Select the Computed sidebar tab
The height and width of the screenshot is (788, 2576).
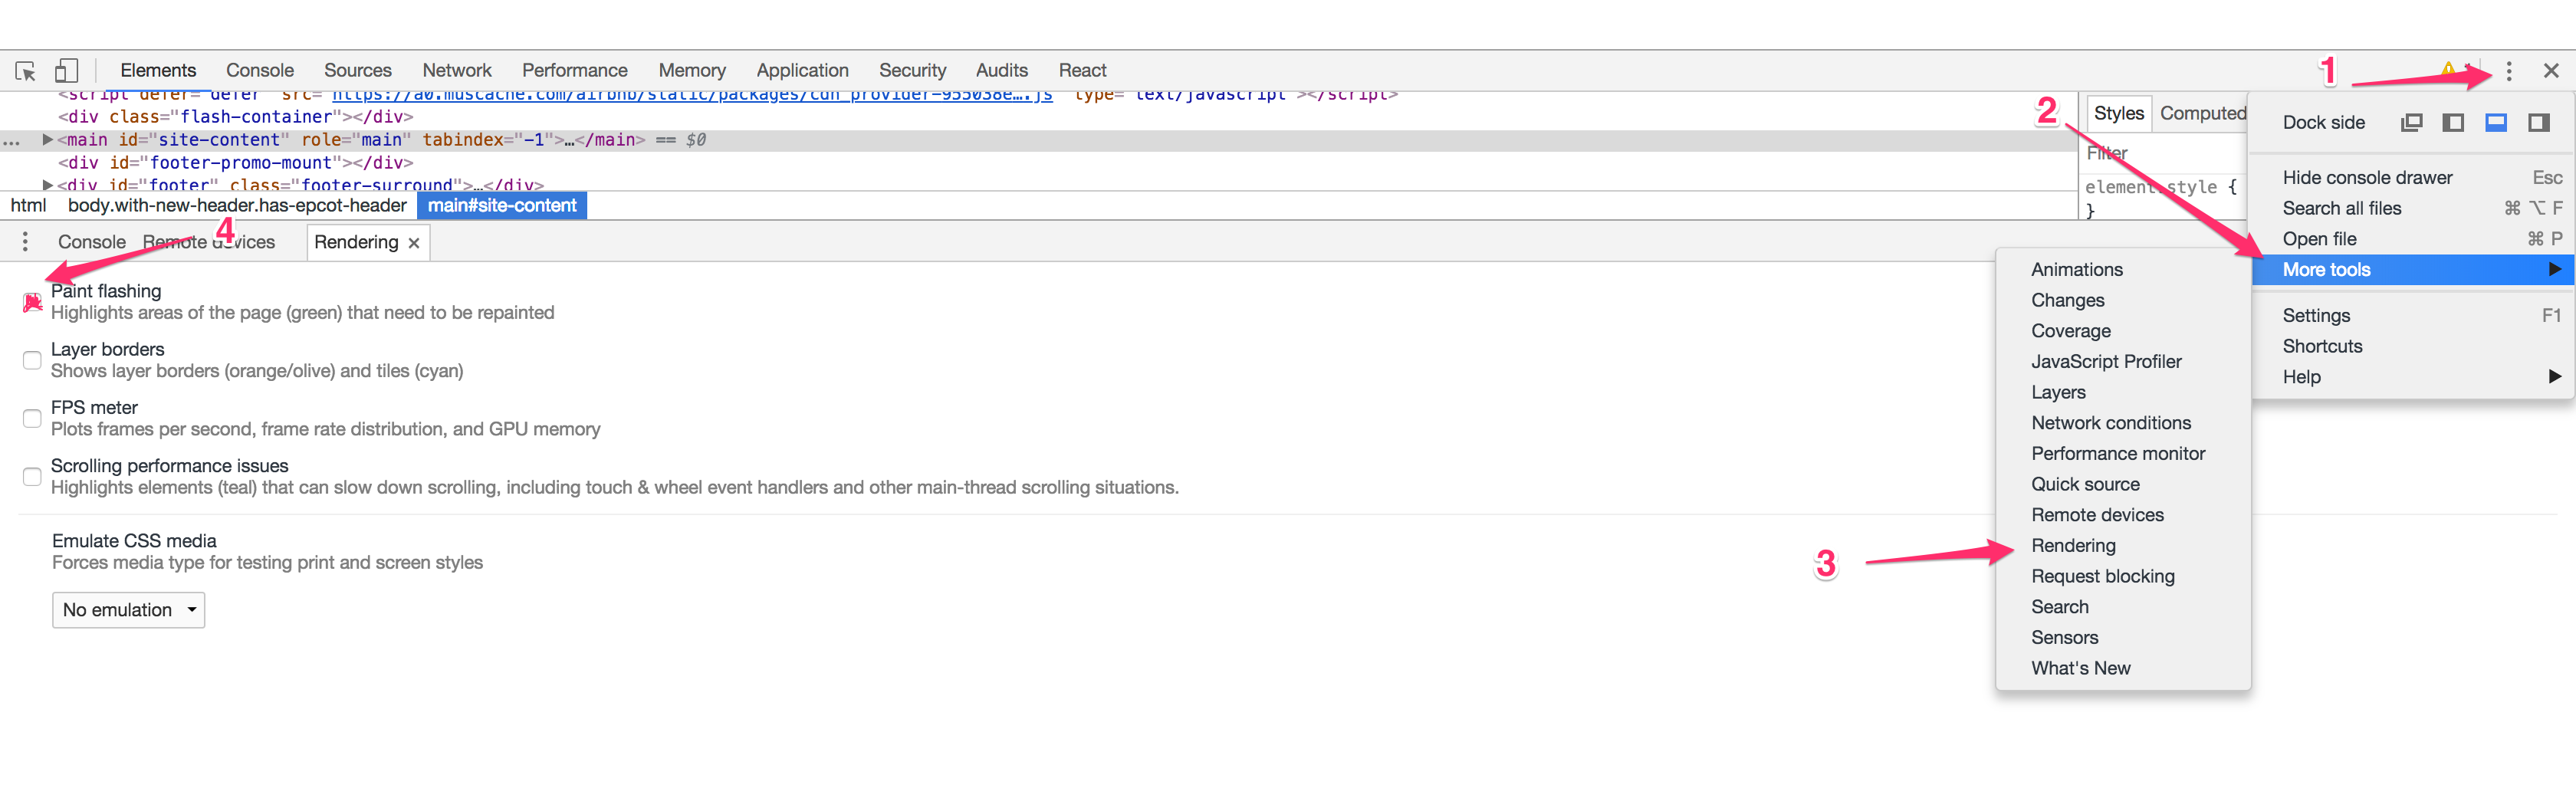(x=2203, y=114)
